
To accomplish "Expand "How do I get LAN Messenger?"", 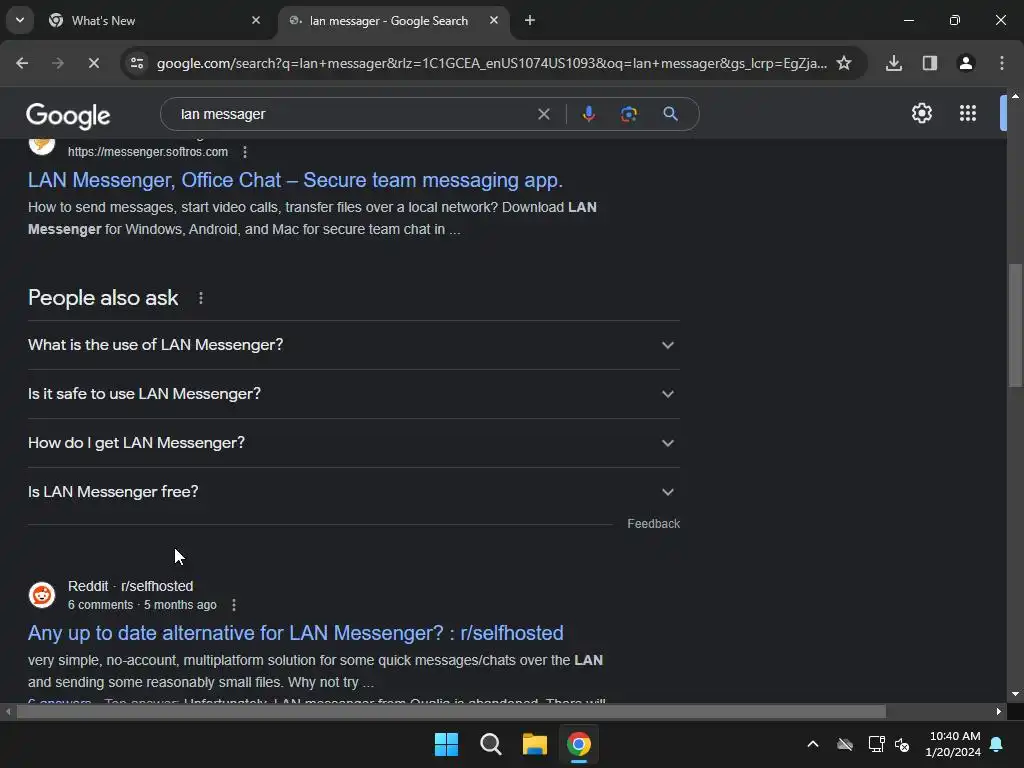I will point(353,443).
